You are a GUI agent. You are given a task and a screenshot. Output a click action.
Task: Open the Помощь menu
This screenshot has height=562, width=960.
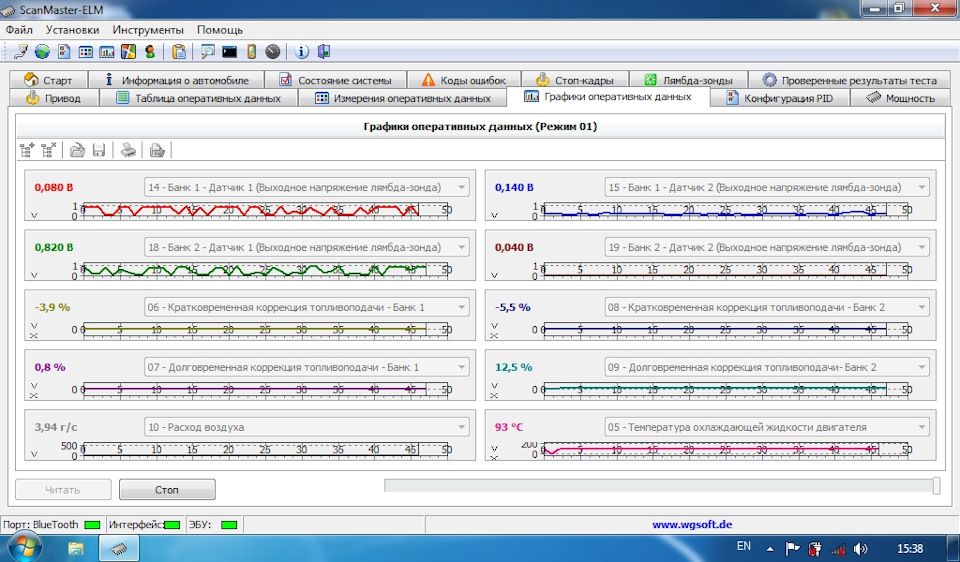coord(220,29)
